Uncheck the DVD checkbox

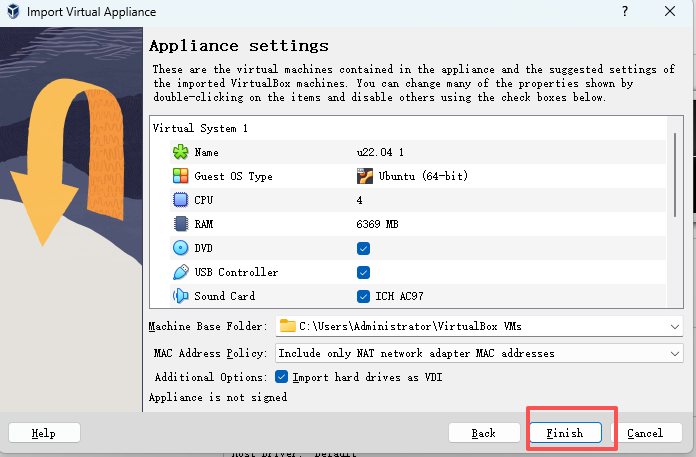click(364, 248)
